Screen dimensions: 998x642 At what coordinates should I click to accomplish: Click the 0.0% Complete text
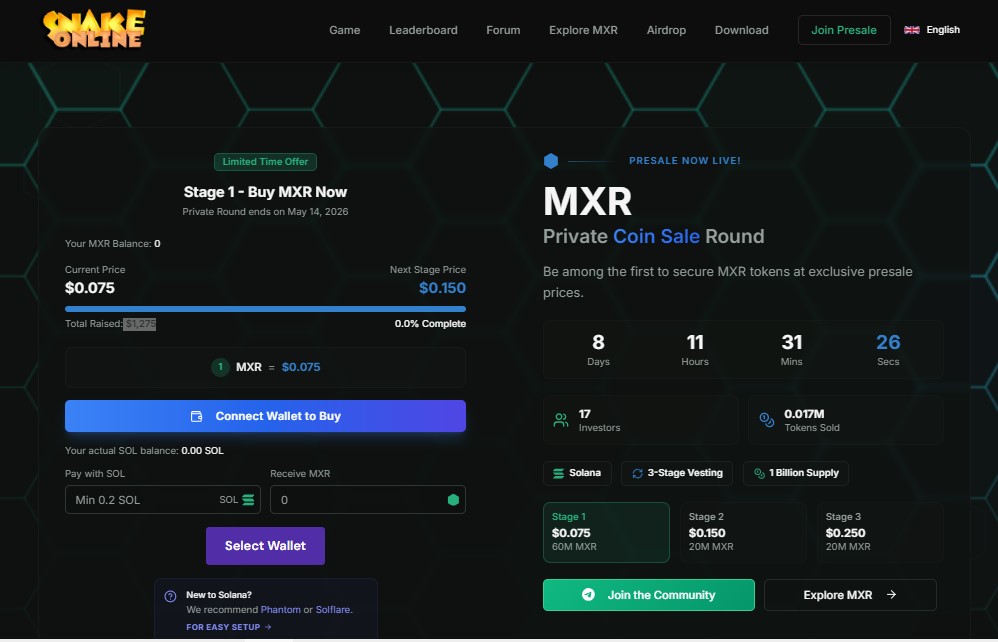pos(430,324)
